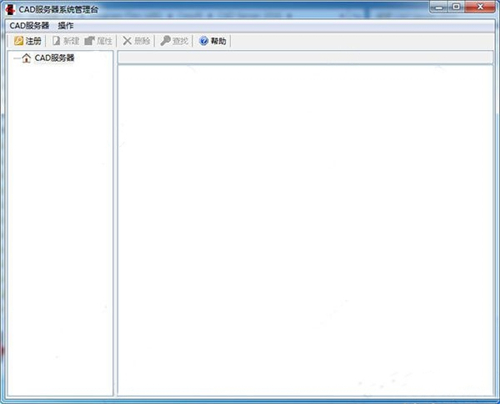Click the 新建 new document icon

coord(56,41)
